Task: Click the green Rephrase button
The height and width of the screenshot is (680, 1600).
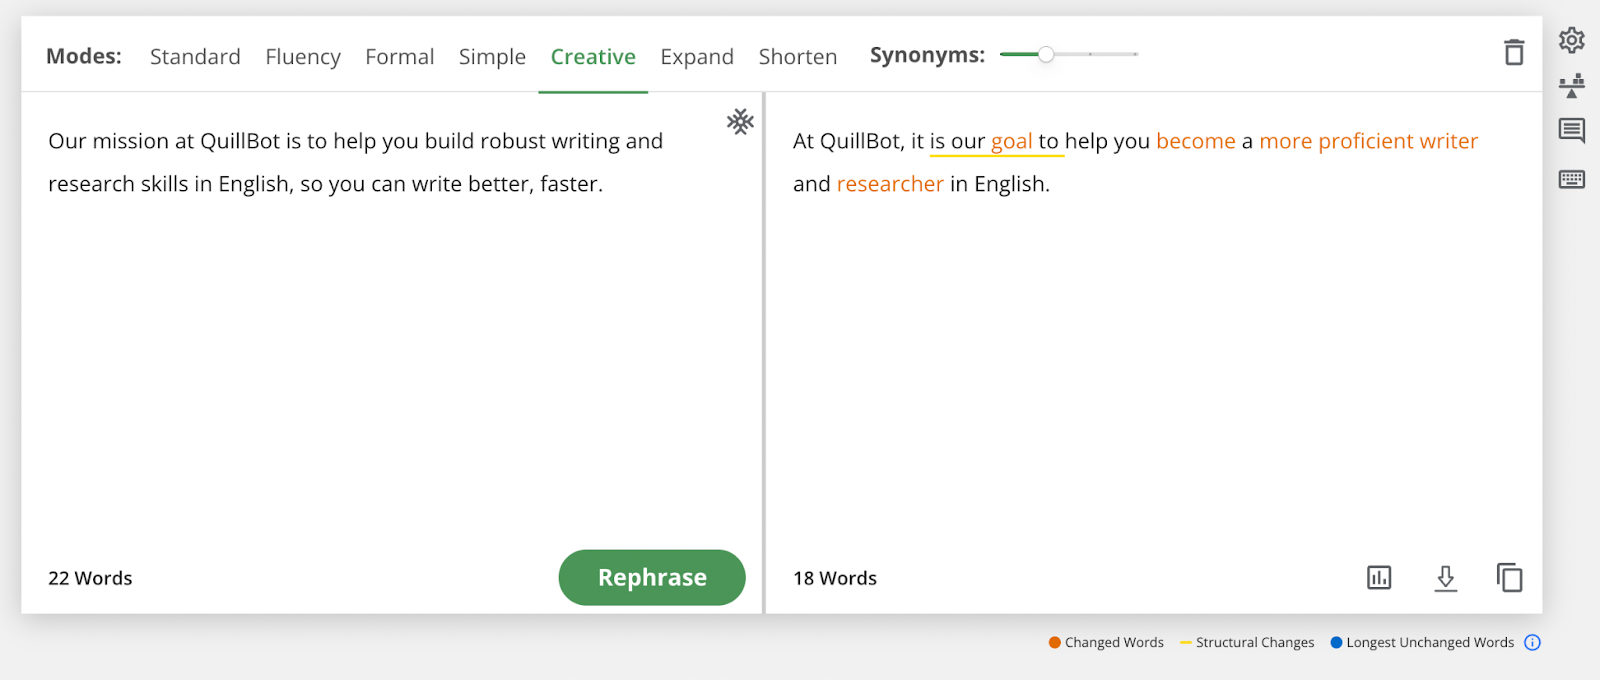Action: [652, 577]
